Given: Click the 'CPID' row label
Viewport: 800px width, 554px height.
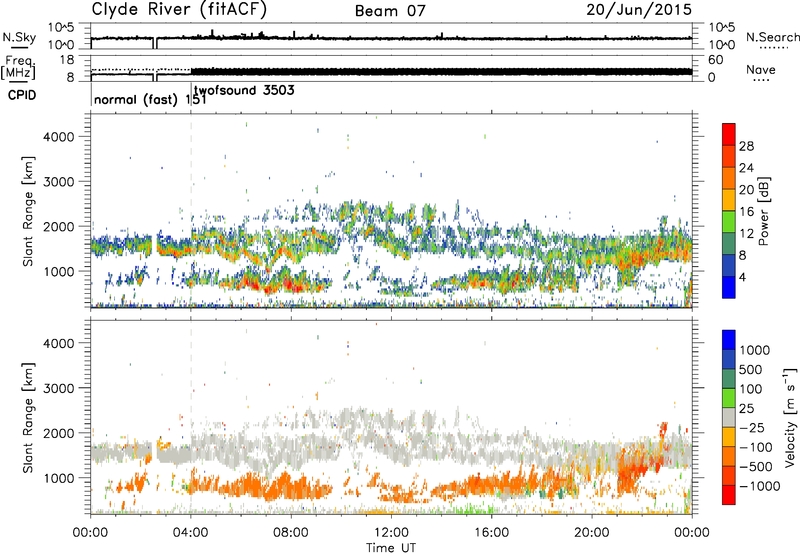Looking at the screenshot, I should pyautogui.click(x=22, y=95).
